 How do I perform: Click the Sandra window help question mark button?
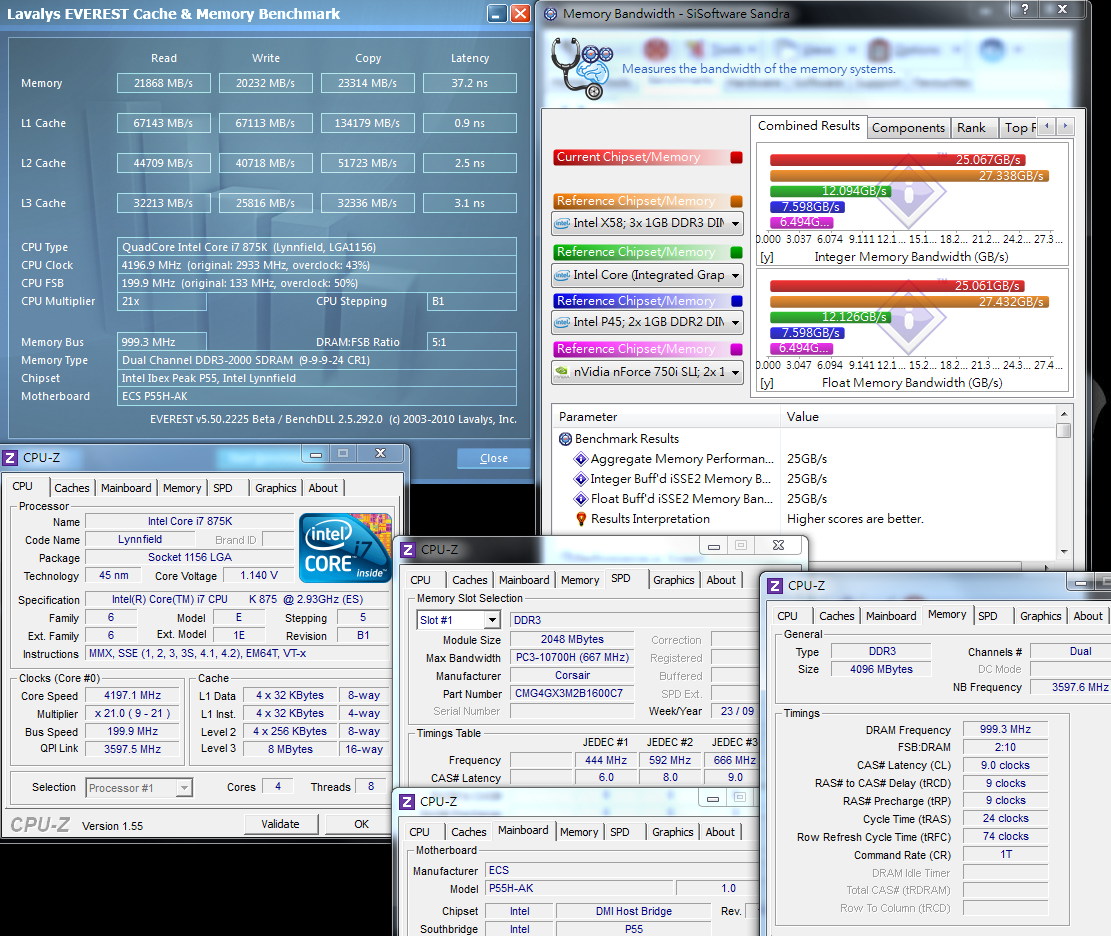click(1025, 9)
